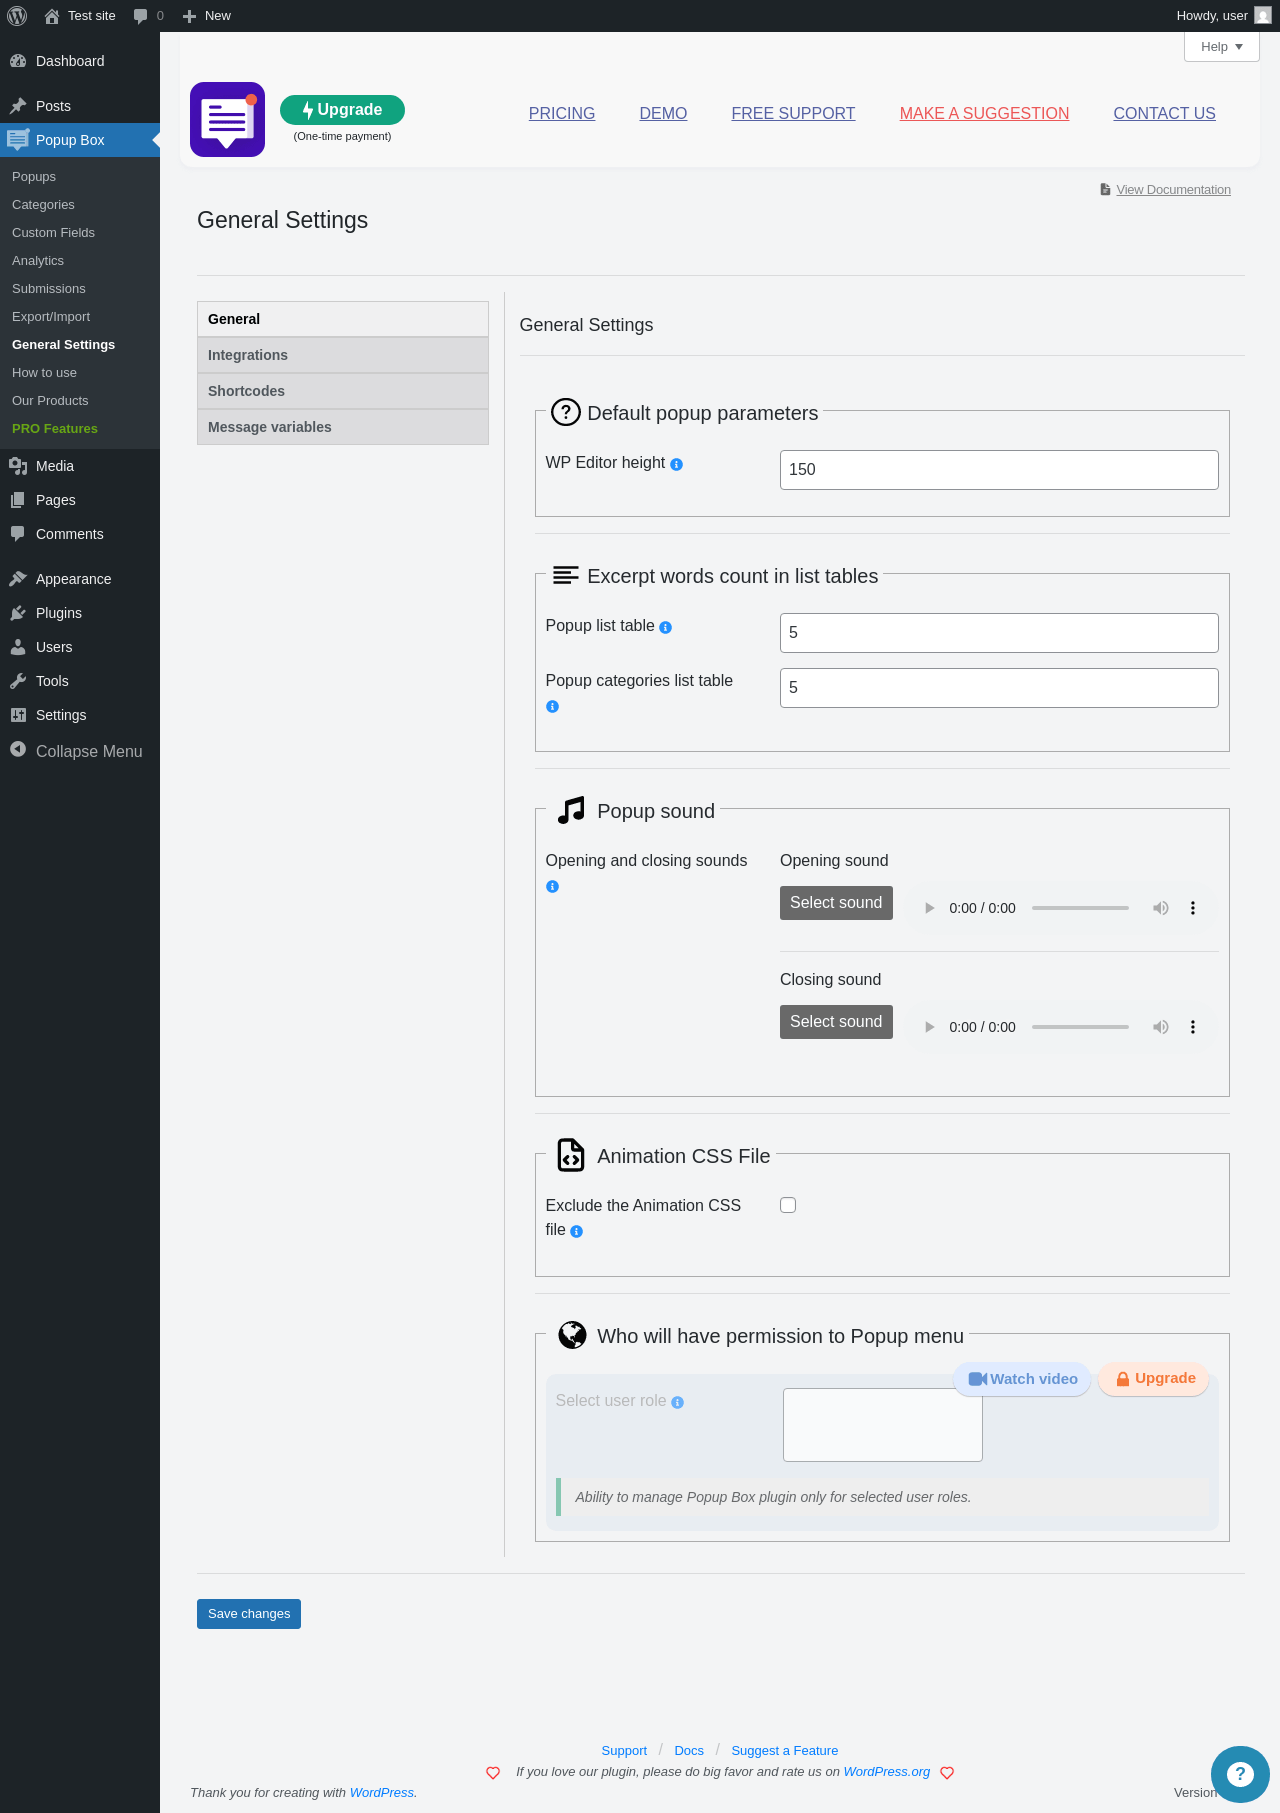The width and height of the screenshot is (1280, 1813).
Task: Open the View Documentation link
Action: [1173, 190]
